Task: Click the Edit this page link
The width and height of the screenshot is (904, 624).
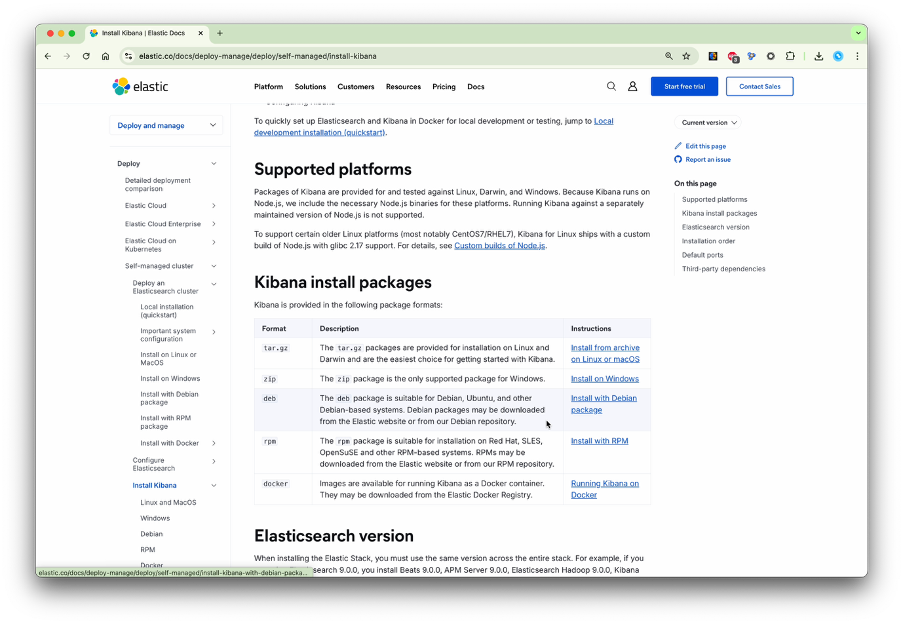Action: point(706,146)
